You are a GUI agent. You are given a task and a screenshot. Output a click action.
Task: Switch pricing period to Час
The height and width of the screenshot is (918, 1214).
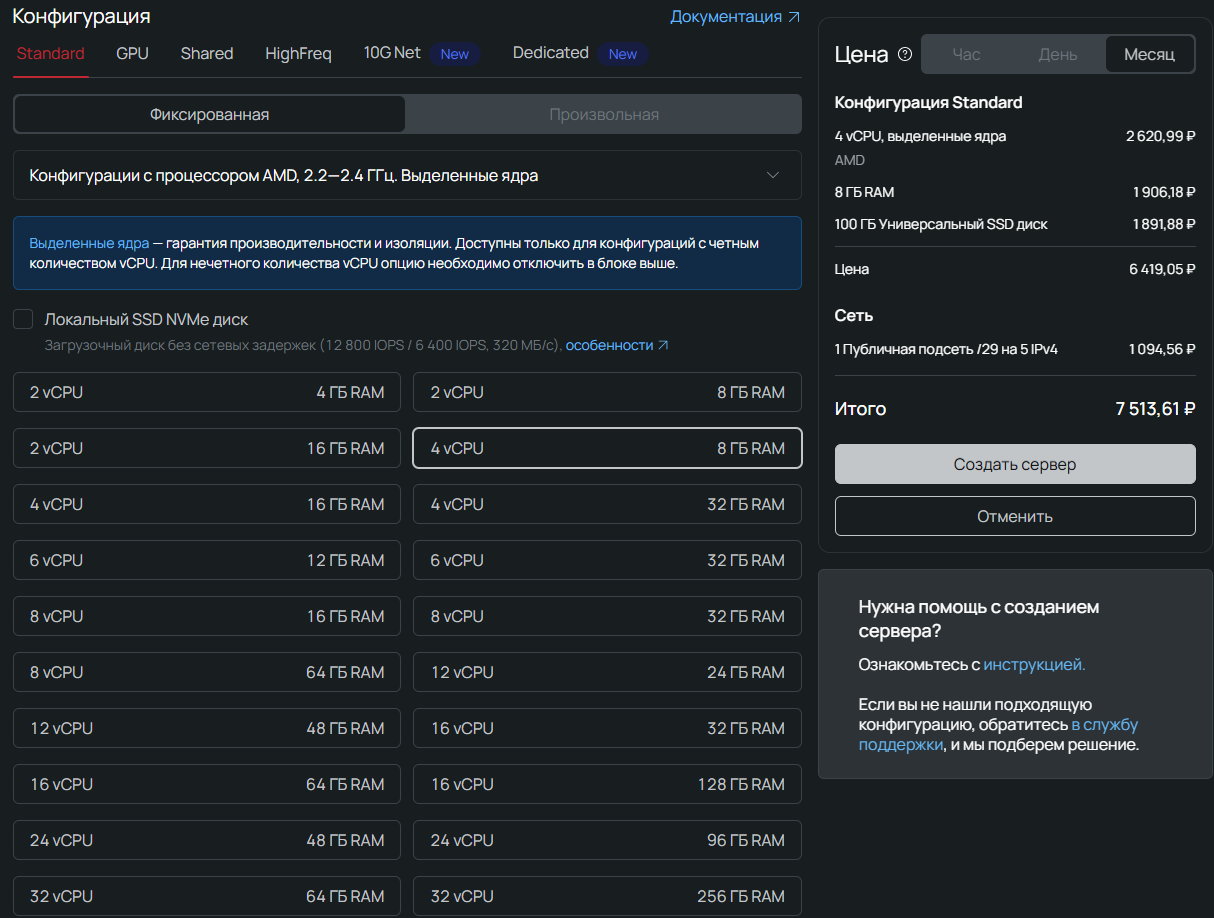pyautogui.click(x=966, y=55)
